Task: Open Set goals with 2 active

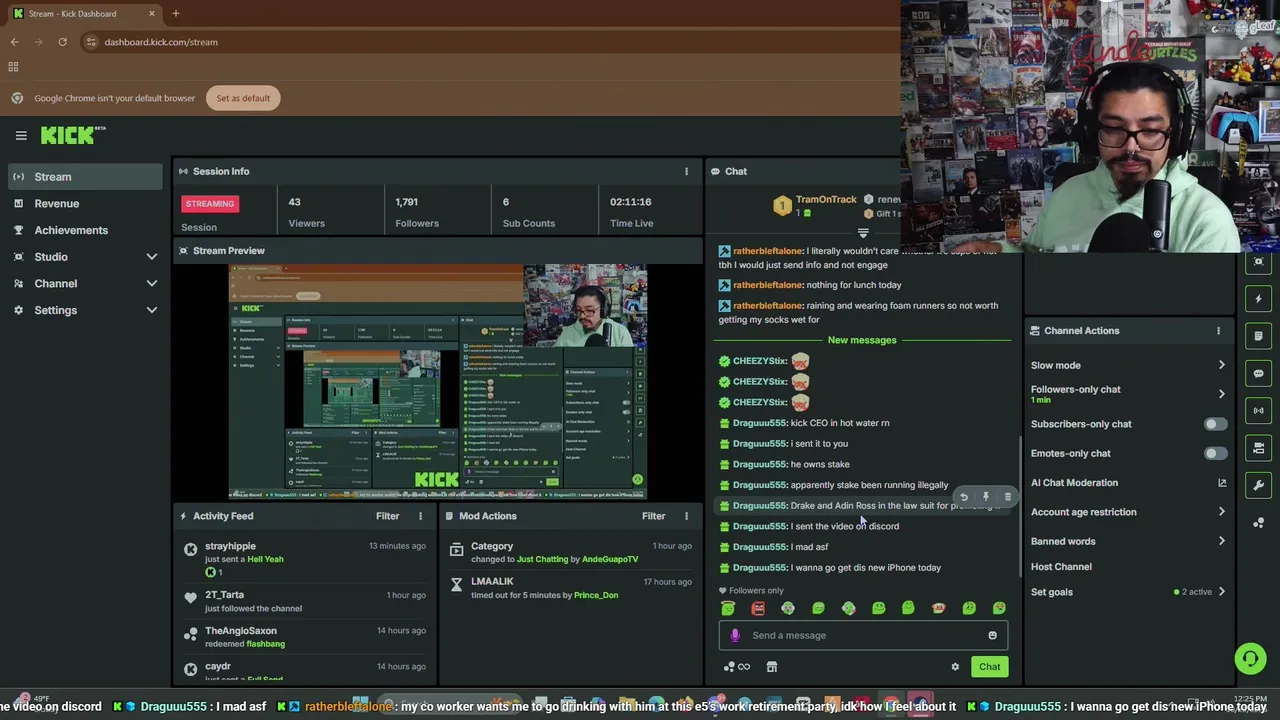Action: 1128,592
